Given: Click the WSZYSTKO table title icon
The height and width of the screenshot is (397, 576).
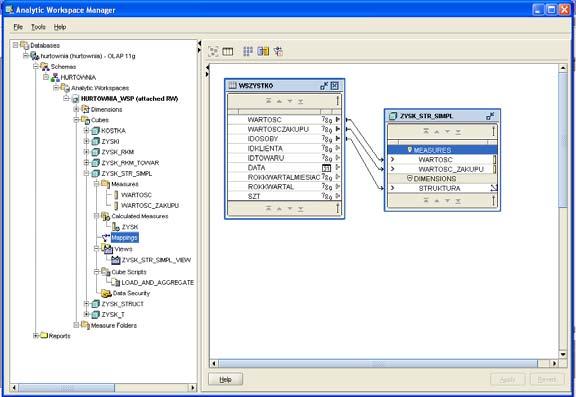Looking at the screenshot, I should (x=233, y=86).
